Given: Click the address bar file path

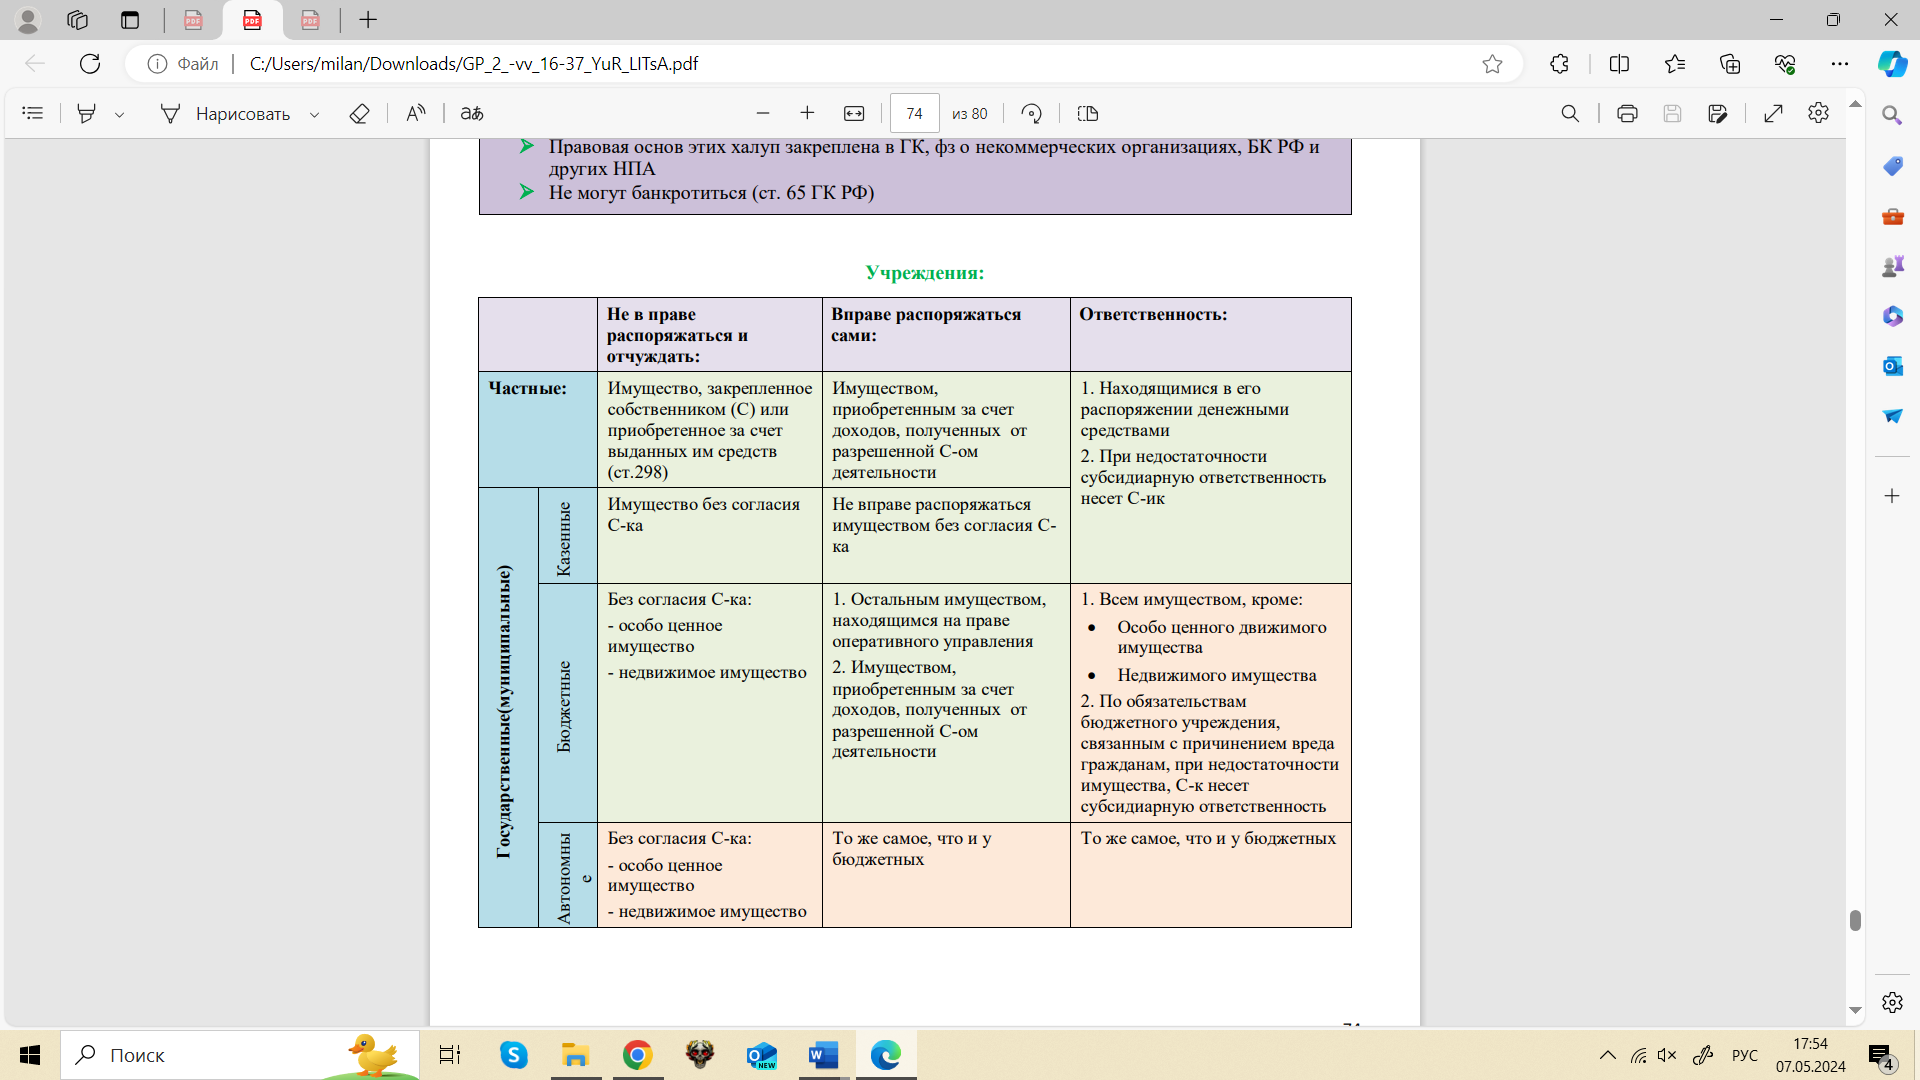Looking at the screenshot, I should pyautogui.click(x=474, y=64).
